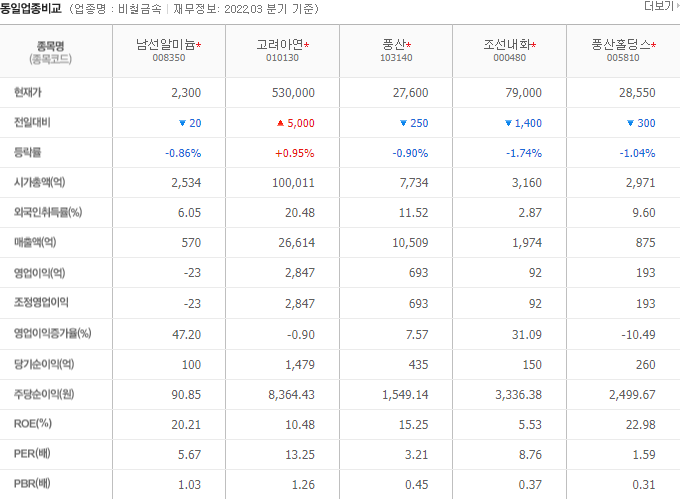Click the current price 79,000
Viewport: 680px width, 500px height.
[523, 93]
